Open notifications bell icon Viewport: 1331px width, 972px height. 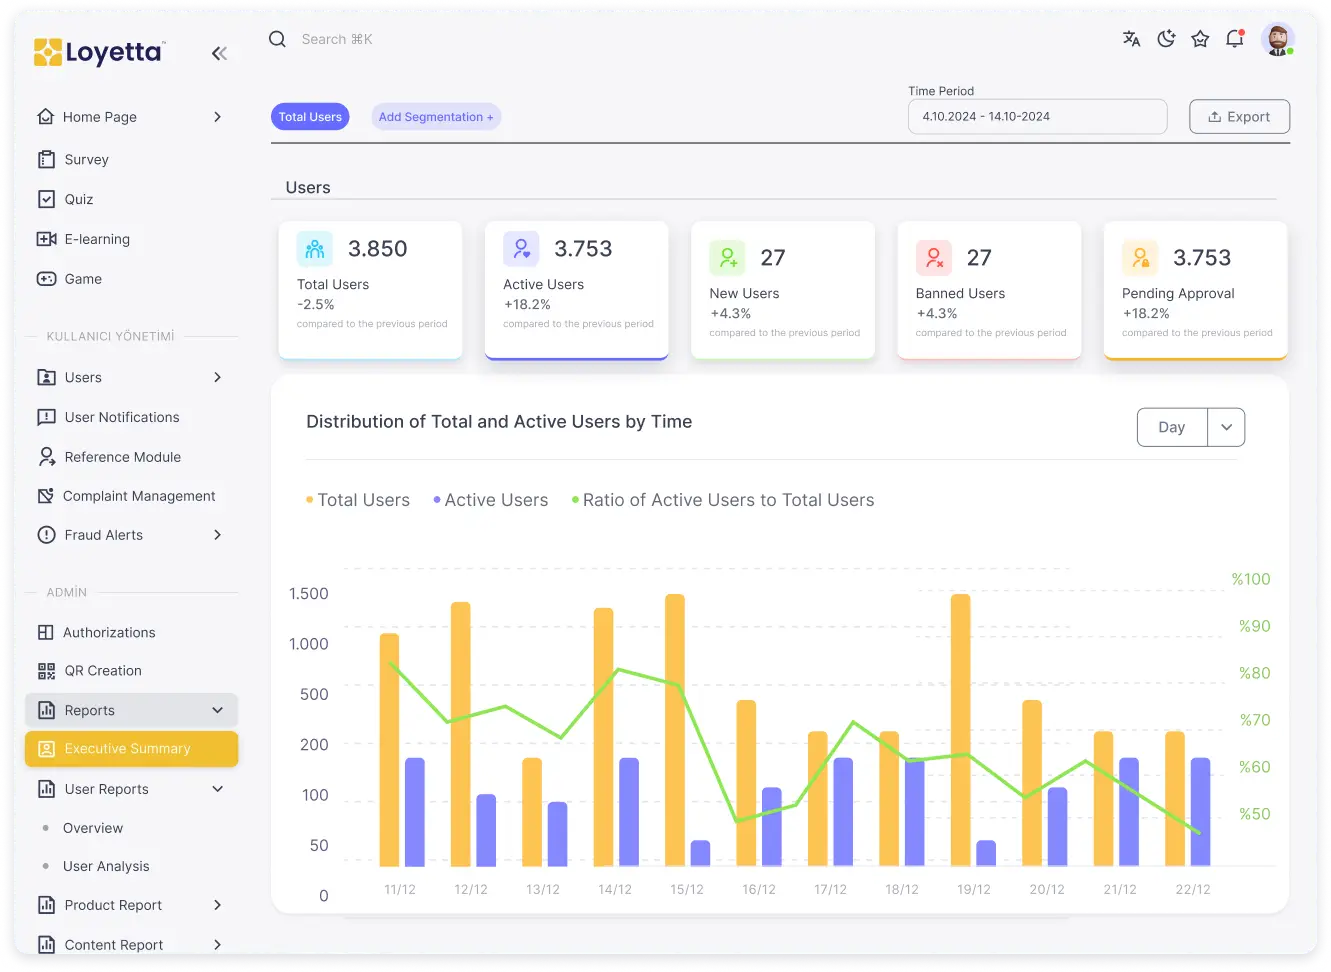(x=1235, y=39)
